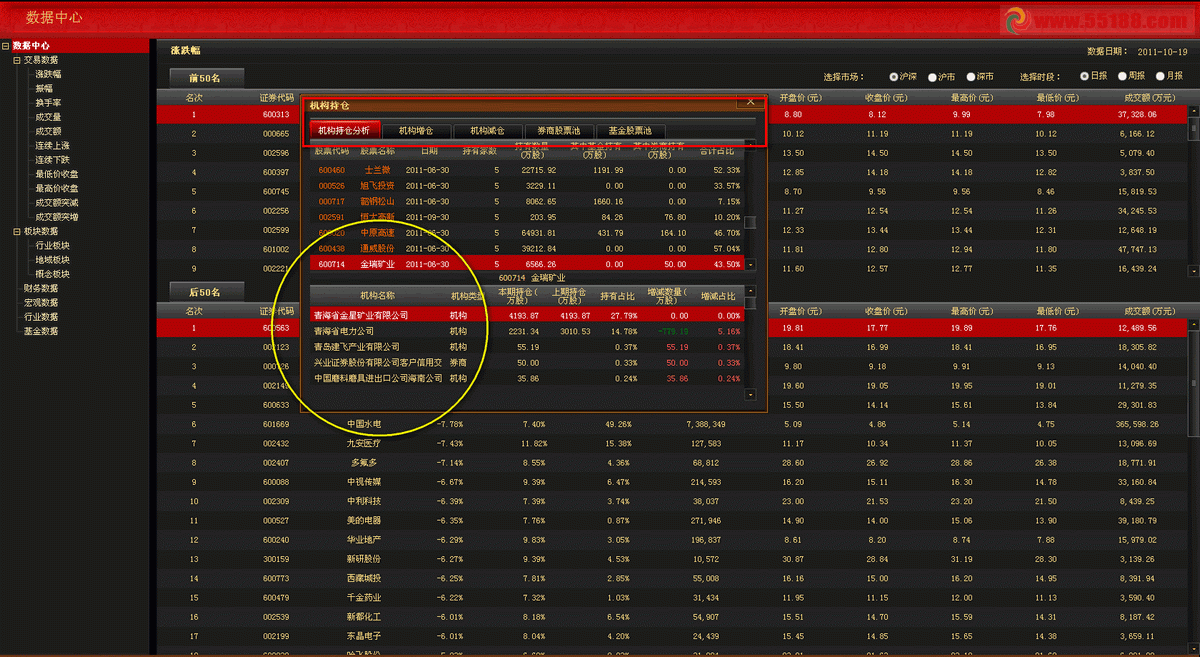This screenshot has height=657, width=1200.
Task: Click scroll-down arrow of dialog stock list
Action: click(751, 264)
